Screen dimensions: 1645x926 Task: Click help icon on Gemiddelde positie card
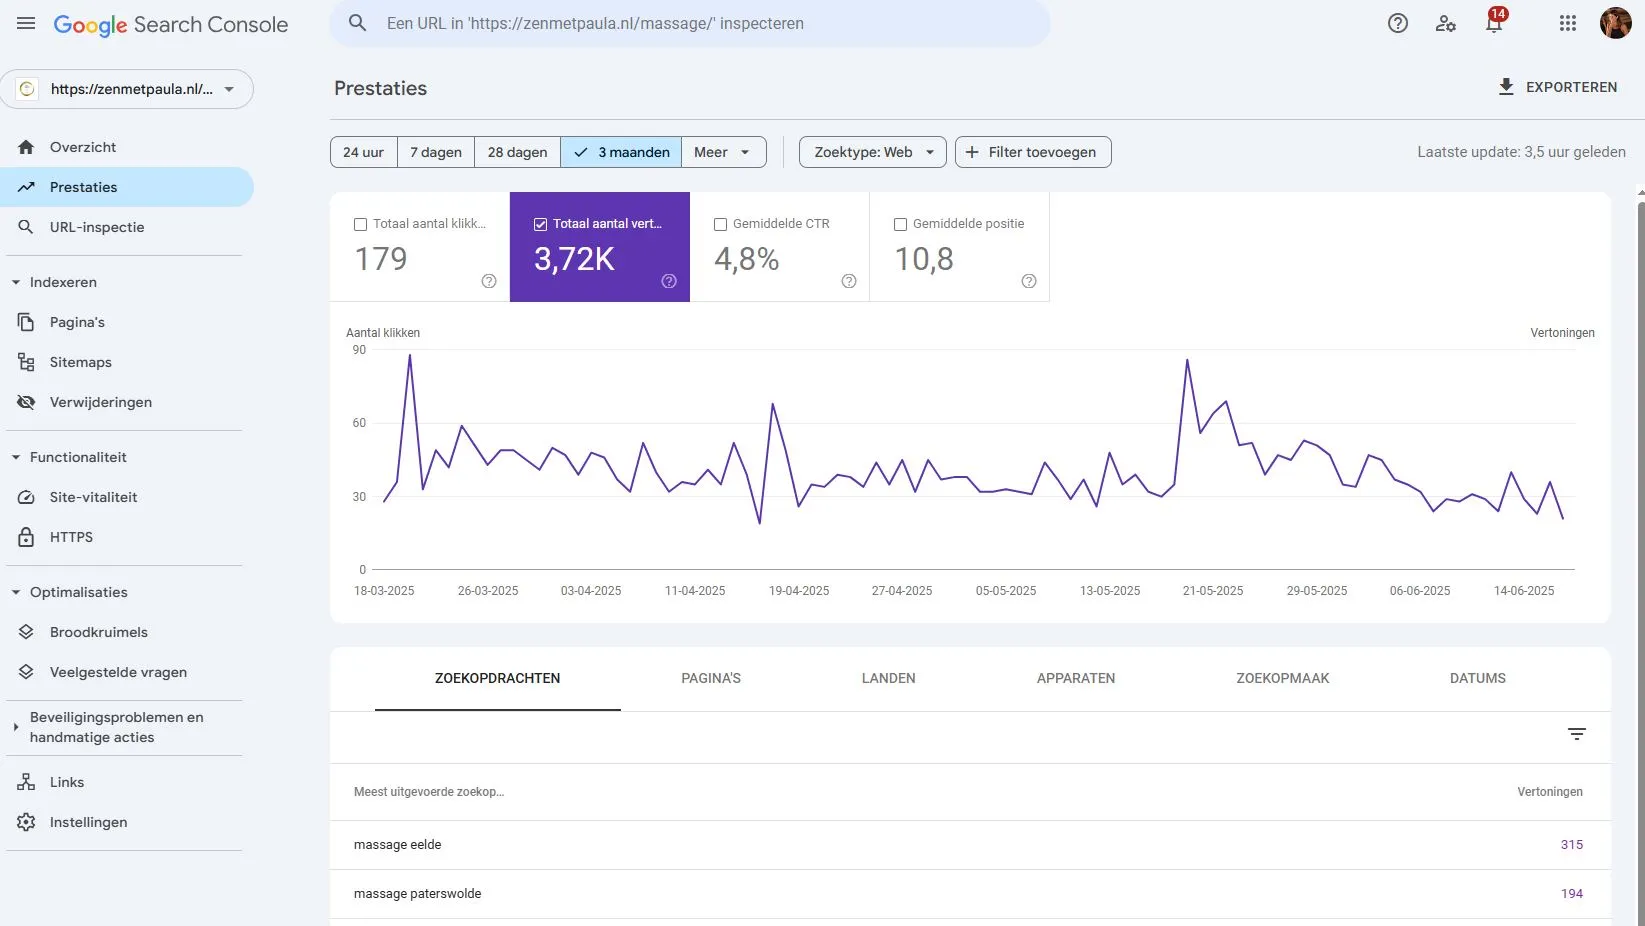click(1029, 281)
